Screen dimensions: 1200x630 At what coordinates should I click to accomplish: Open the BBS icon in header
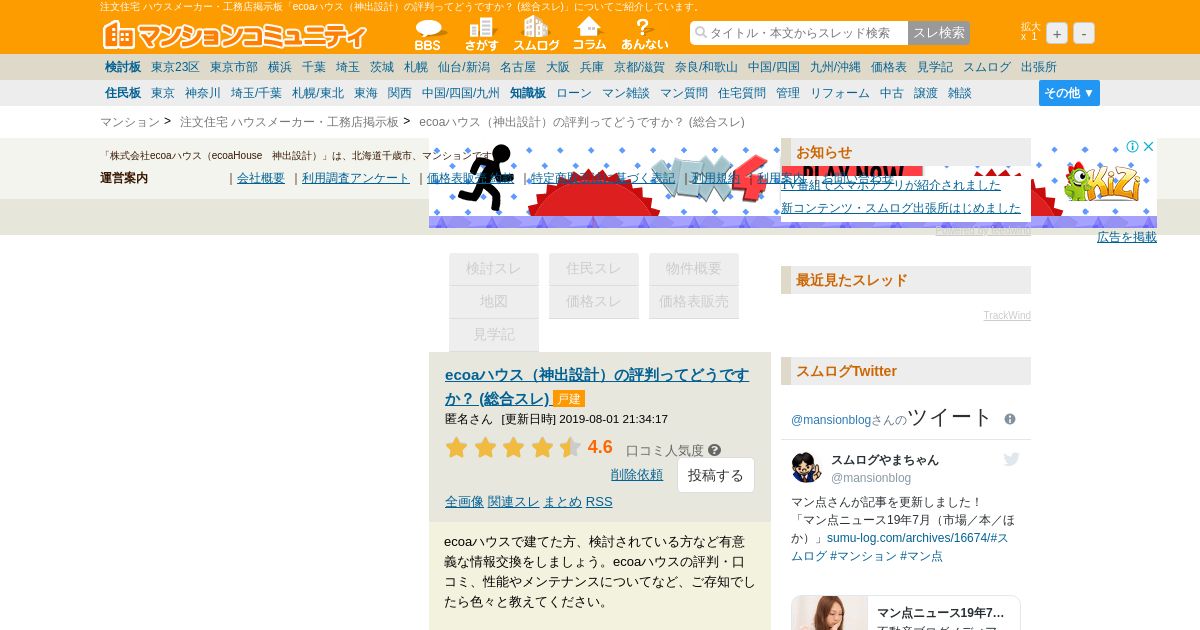click(428, 35)
